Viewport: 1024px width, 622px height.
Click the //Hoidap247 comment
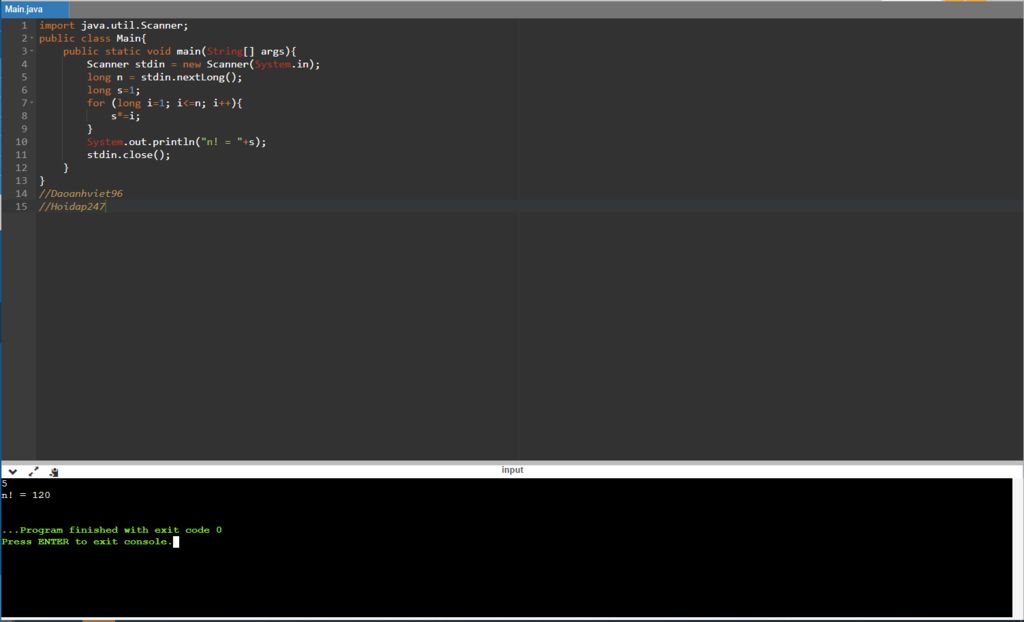click(x=72, y=206)
